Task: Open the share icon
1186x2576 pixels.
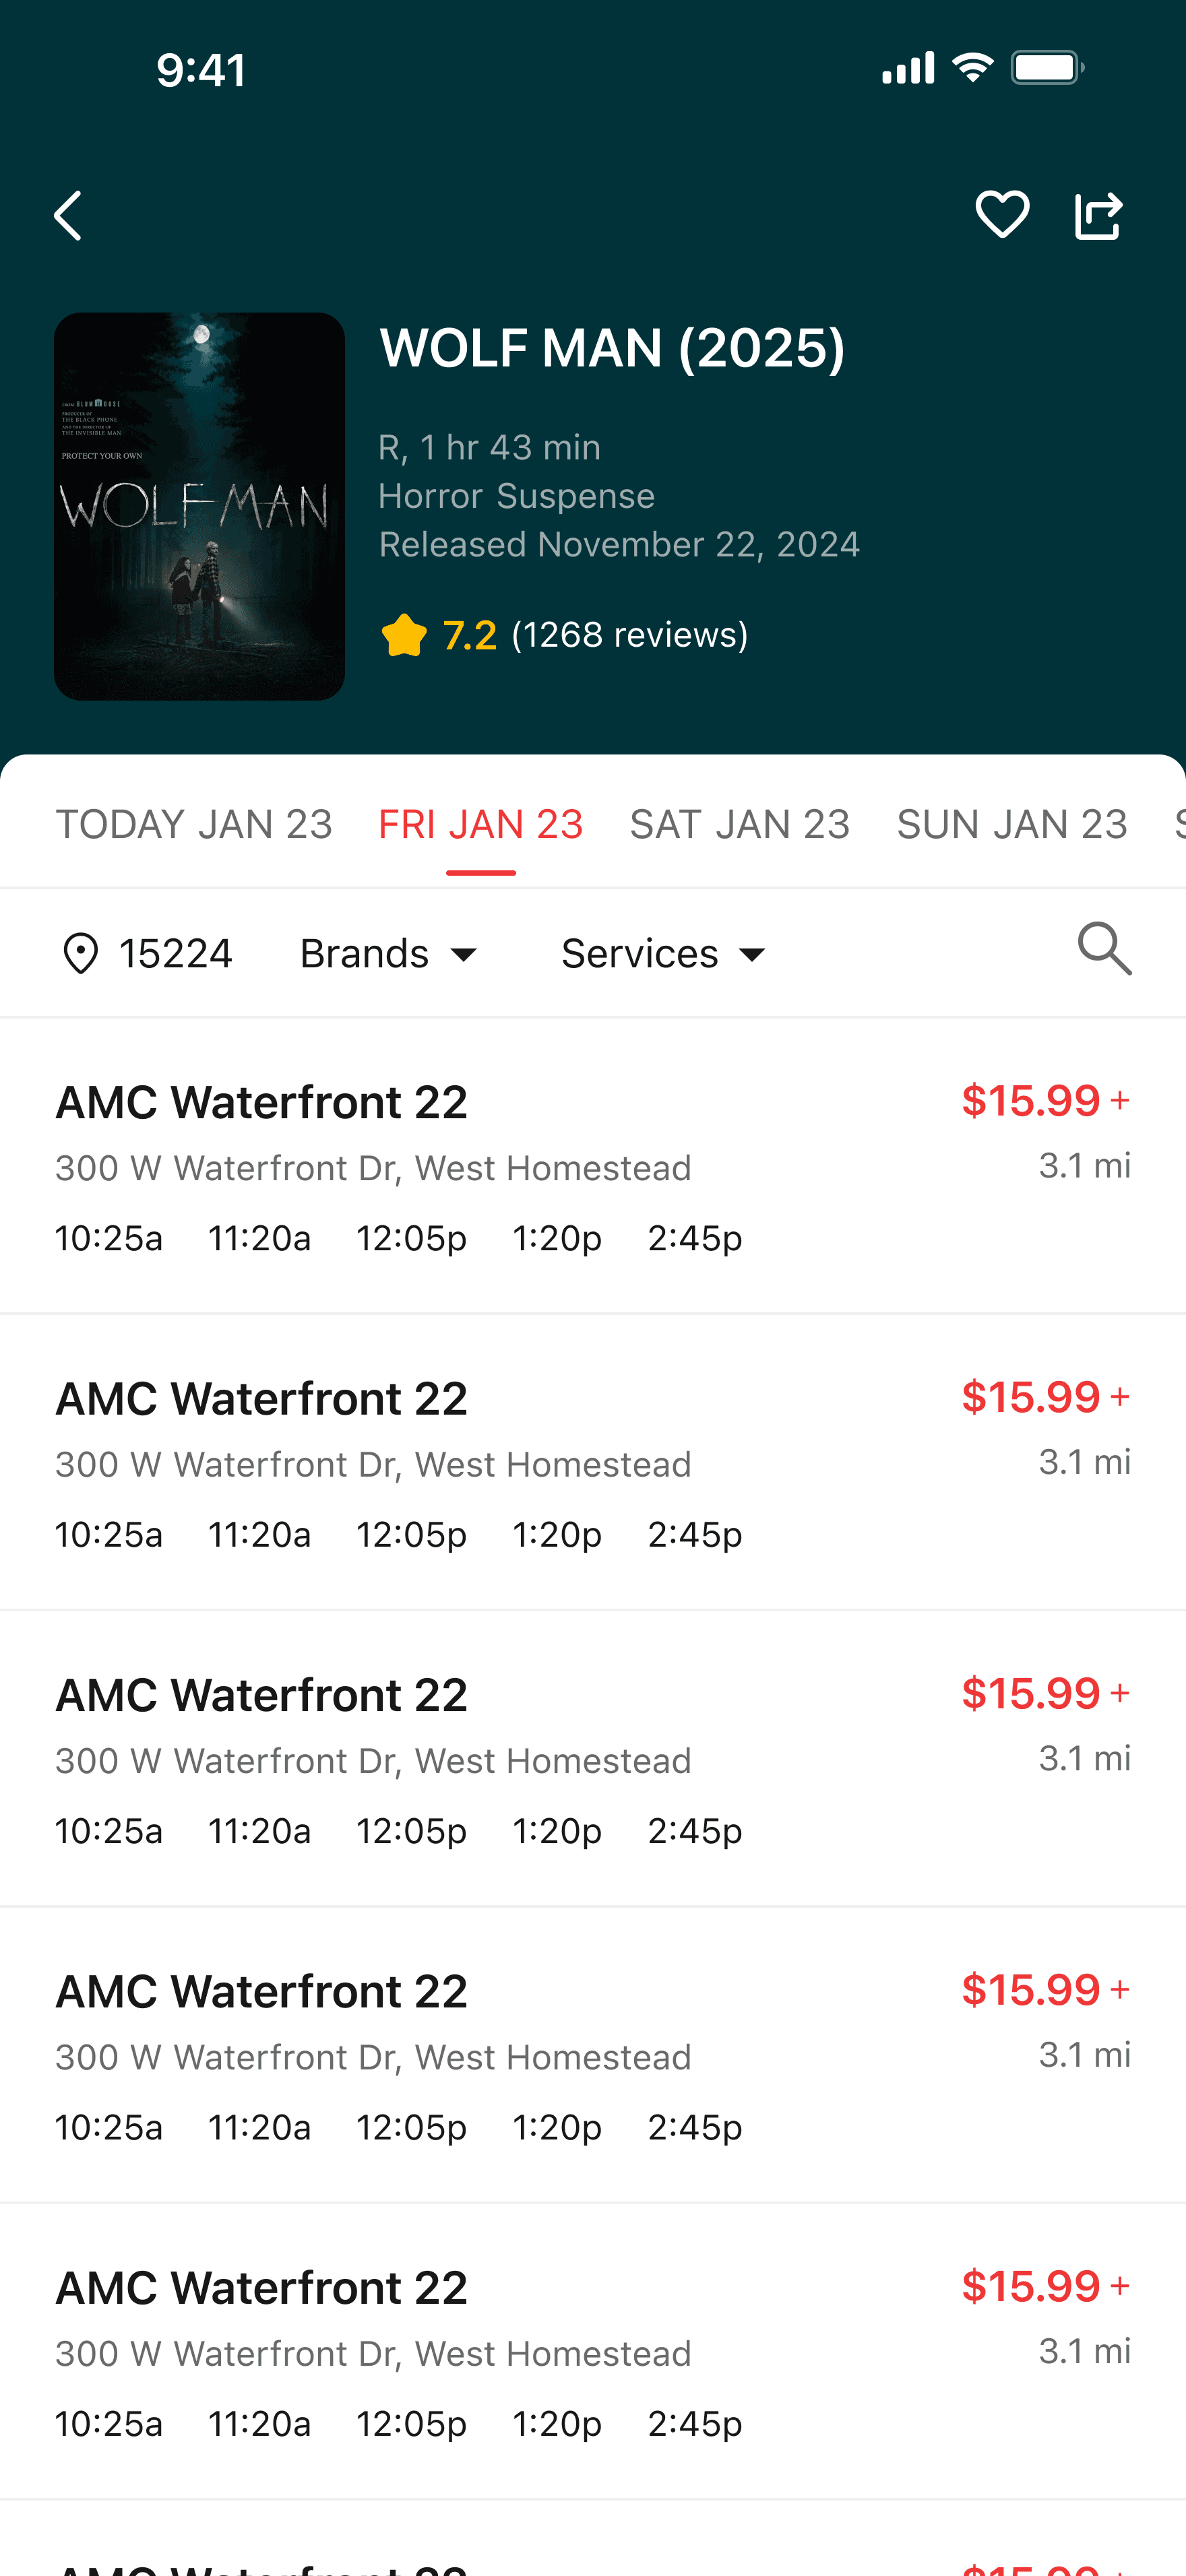Action: tap(1099, 215)
